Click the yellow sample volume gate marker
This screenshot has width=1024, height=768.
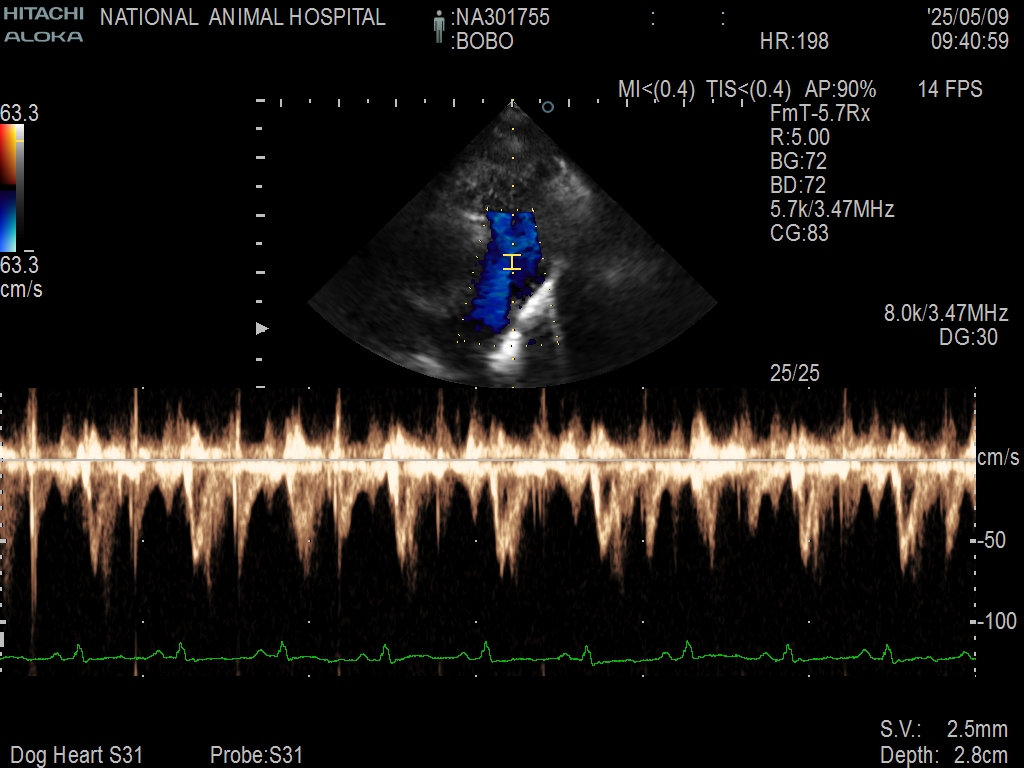[512, 262]
